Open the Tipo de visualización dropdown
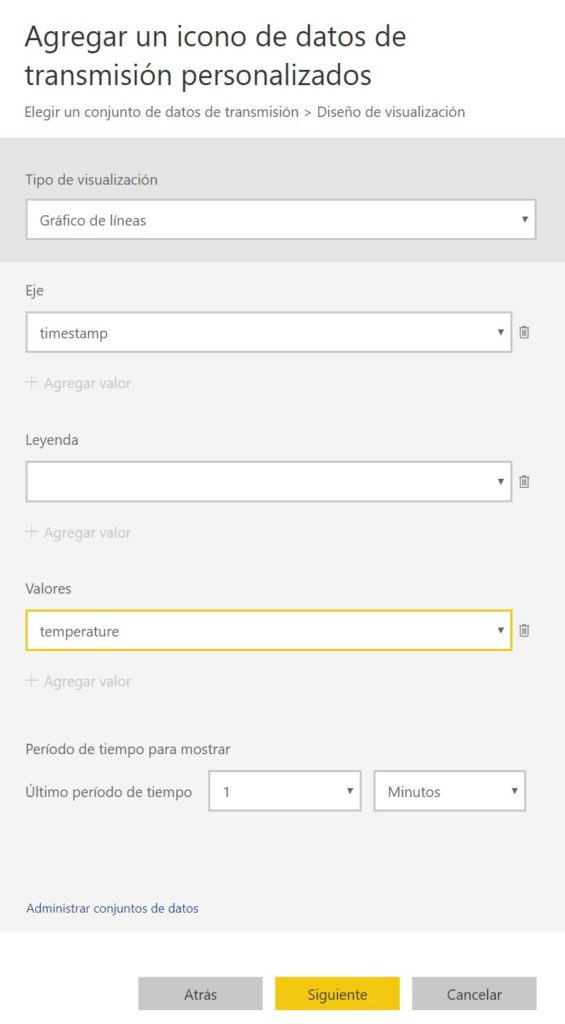The image size is (565, 1024). [x=281, y=219]
